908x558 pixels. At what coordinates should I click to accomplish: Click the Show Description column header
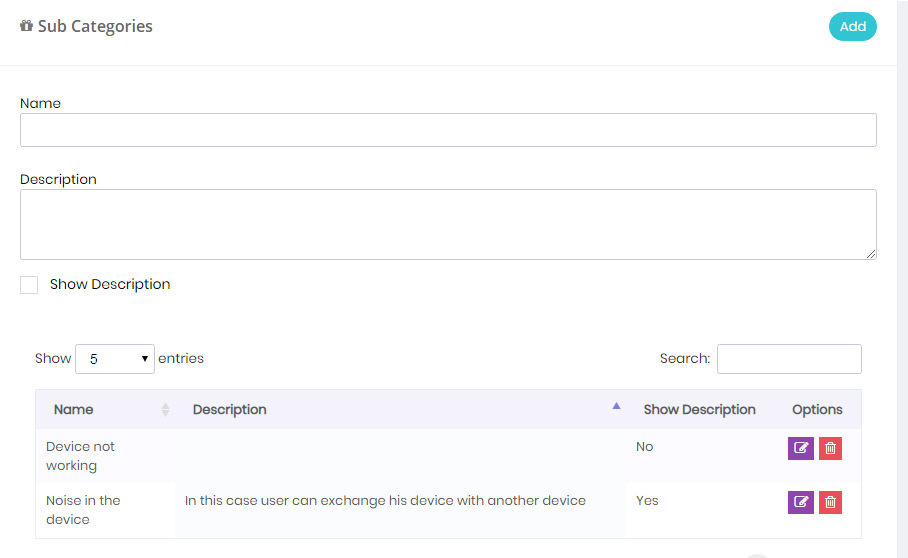coord(700,409)
